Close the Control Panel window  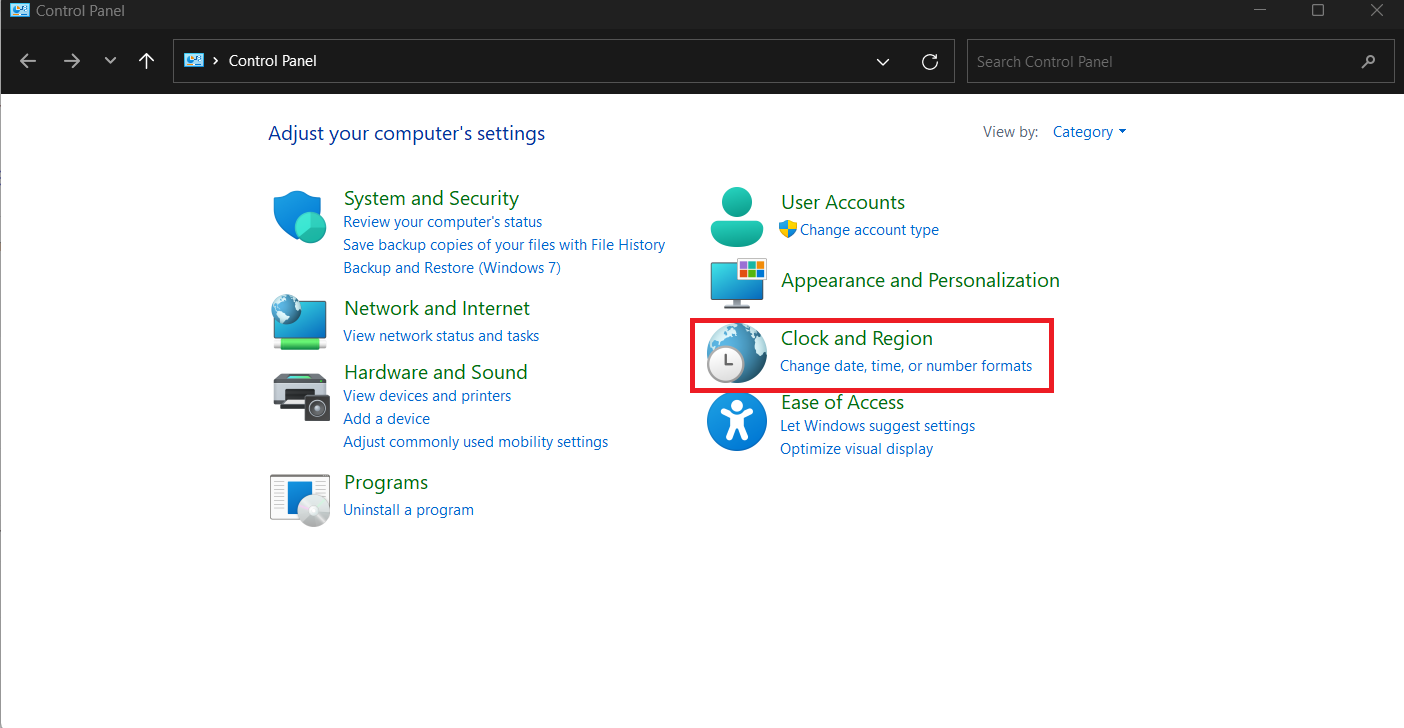(1377, 10)
